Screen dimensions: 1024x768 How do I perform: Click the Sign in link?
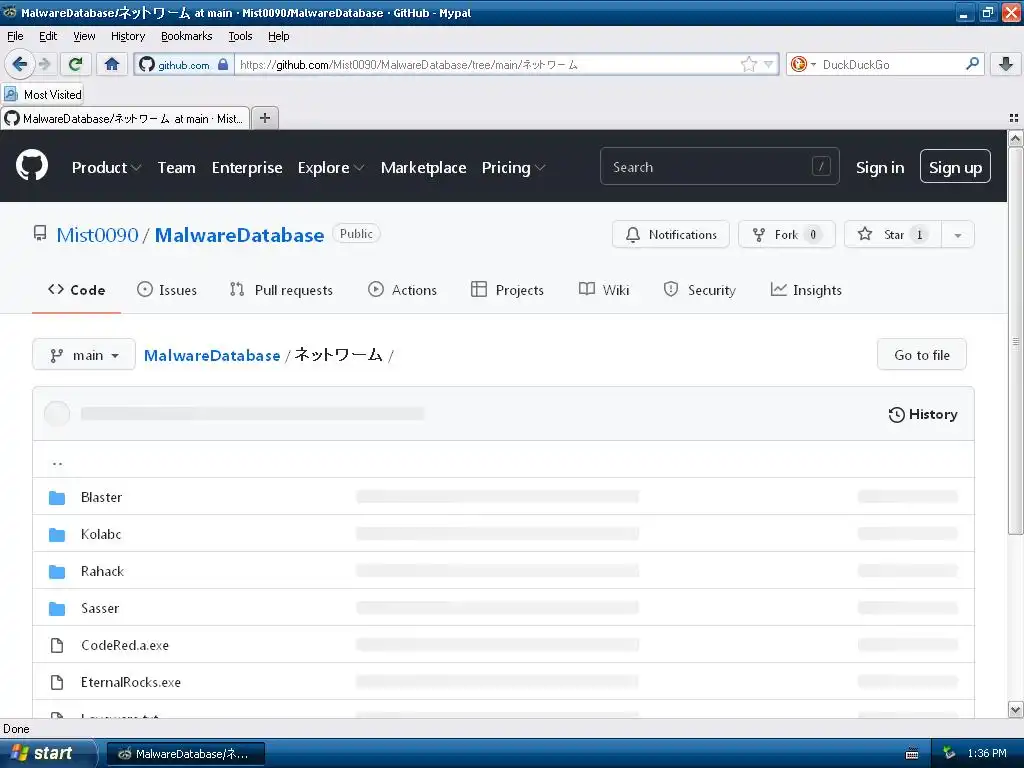click(880, 168)
